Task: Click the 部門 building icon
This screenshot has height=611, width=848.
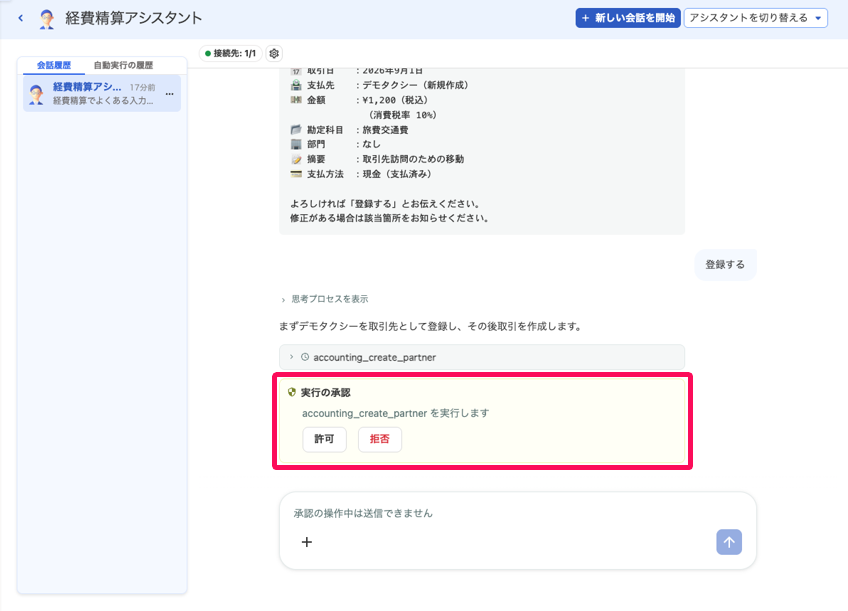Action: click(296, 144)
